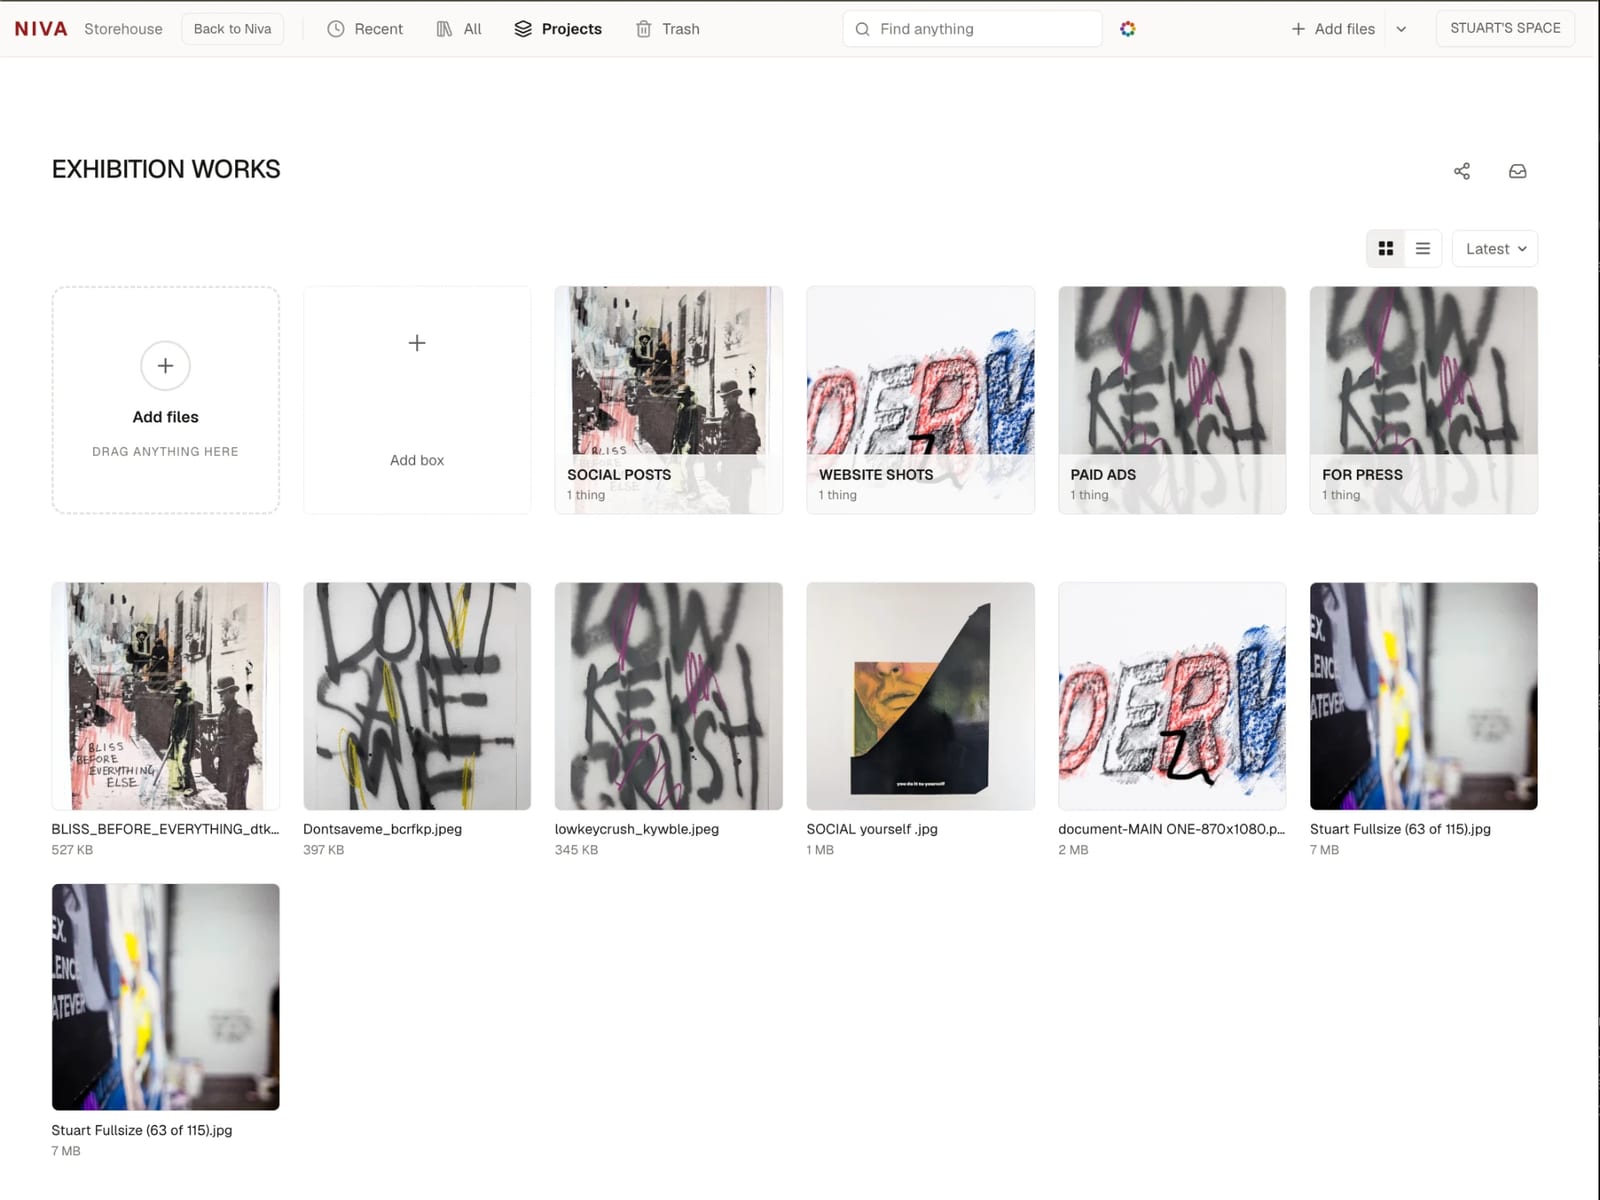Click the share icon for Exhibition Works
The height and width of the screenshot is (1200, 1600).
coord(1462,171)
